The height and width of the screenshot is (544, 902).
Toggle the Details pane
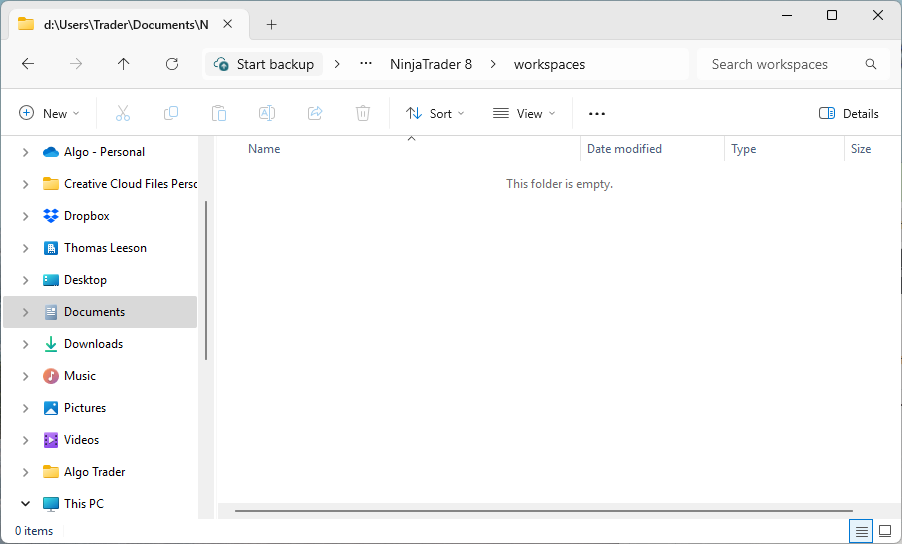849,113
